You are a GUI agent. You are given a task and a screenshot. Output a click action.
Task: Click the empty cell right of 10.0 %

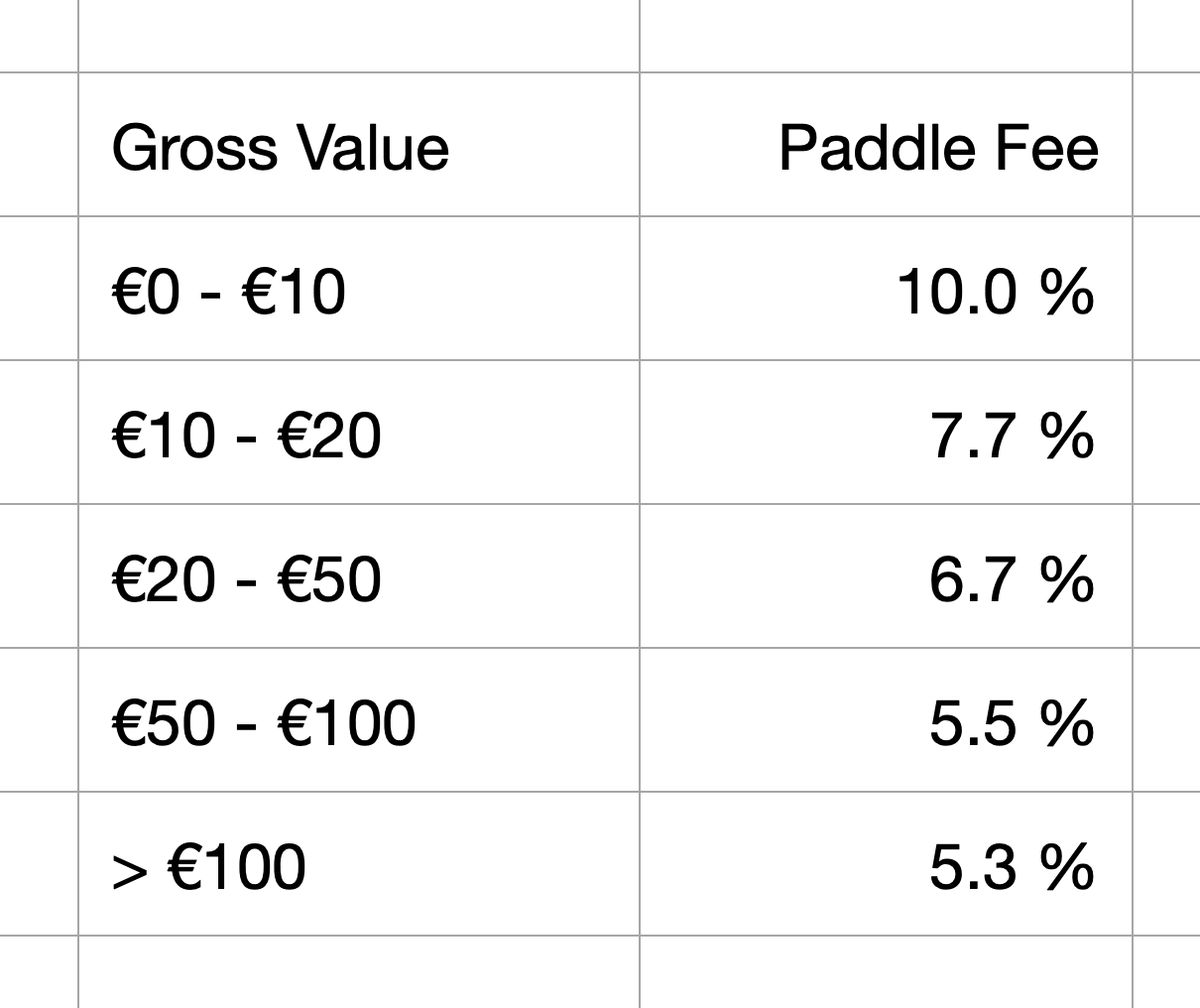[x=1166, y=289]
